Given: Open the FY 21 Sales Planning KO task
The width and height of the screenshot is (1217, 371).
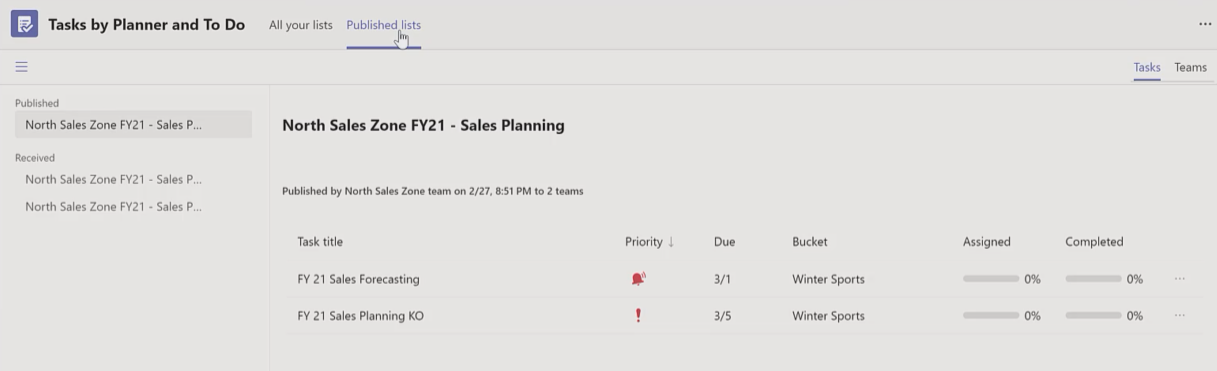Looking at the screenshot, I should click(360, 315).
